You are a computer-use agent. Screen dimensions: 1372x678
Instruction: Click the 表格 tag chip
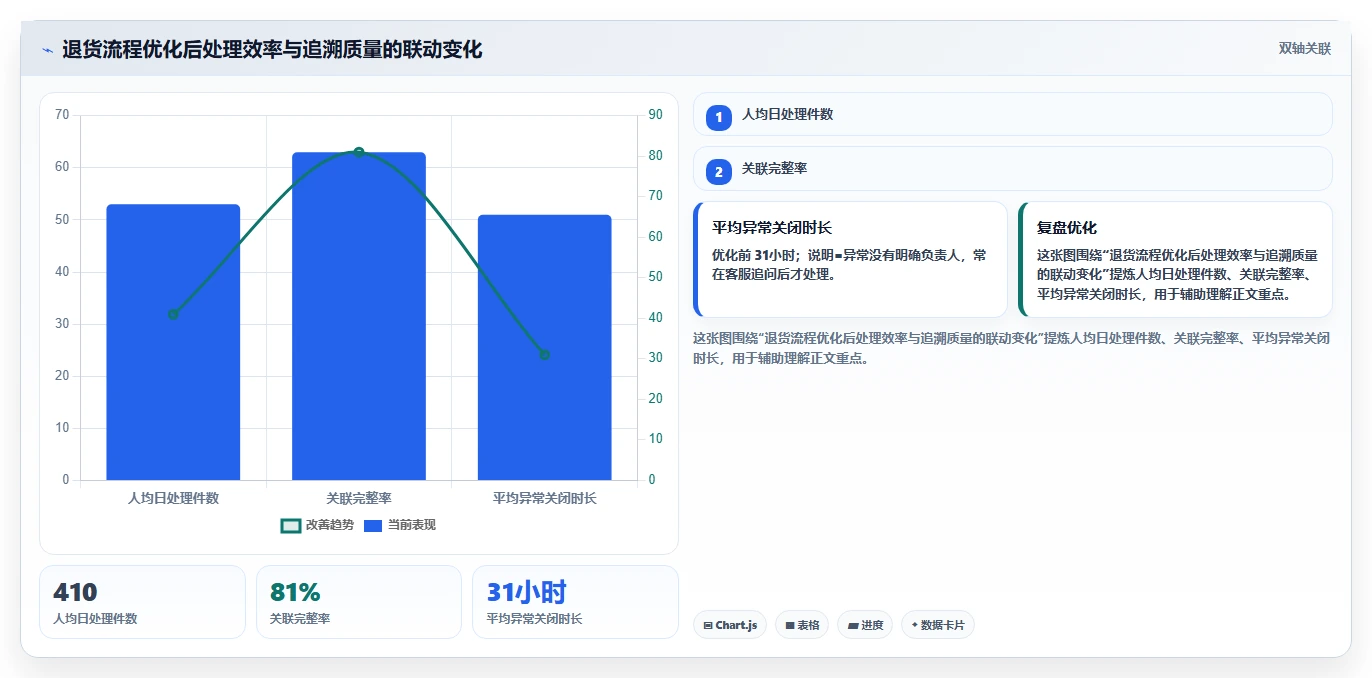pos(802,625)
